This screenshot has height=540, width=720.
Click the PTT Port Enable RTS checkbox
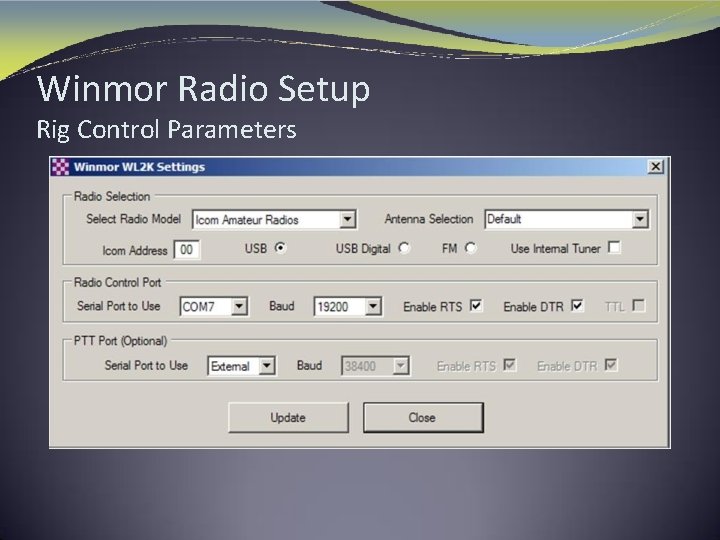click(x=510, y=365)
